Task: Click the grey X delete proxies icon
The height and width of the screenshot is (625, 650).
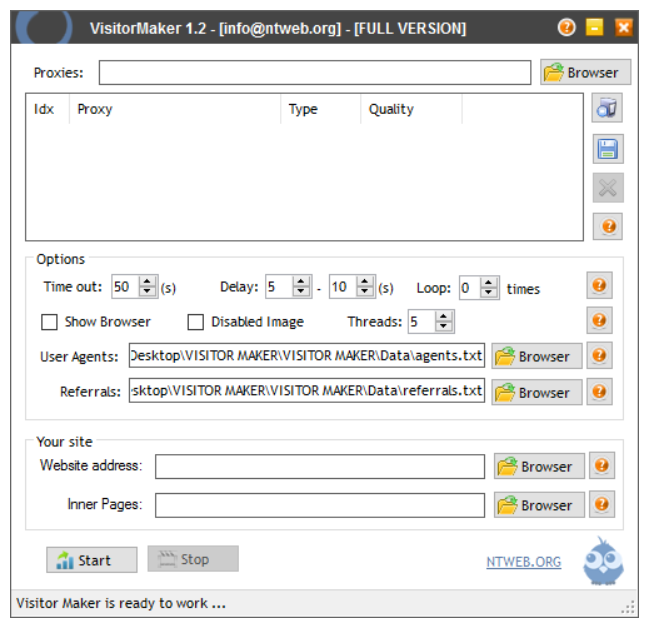Action: [608, 188]
